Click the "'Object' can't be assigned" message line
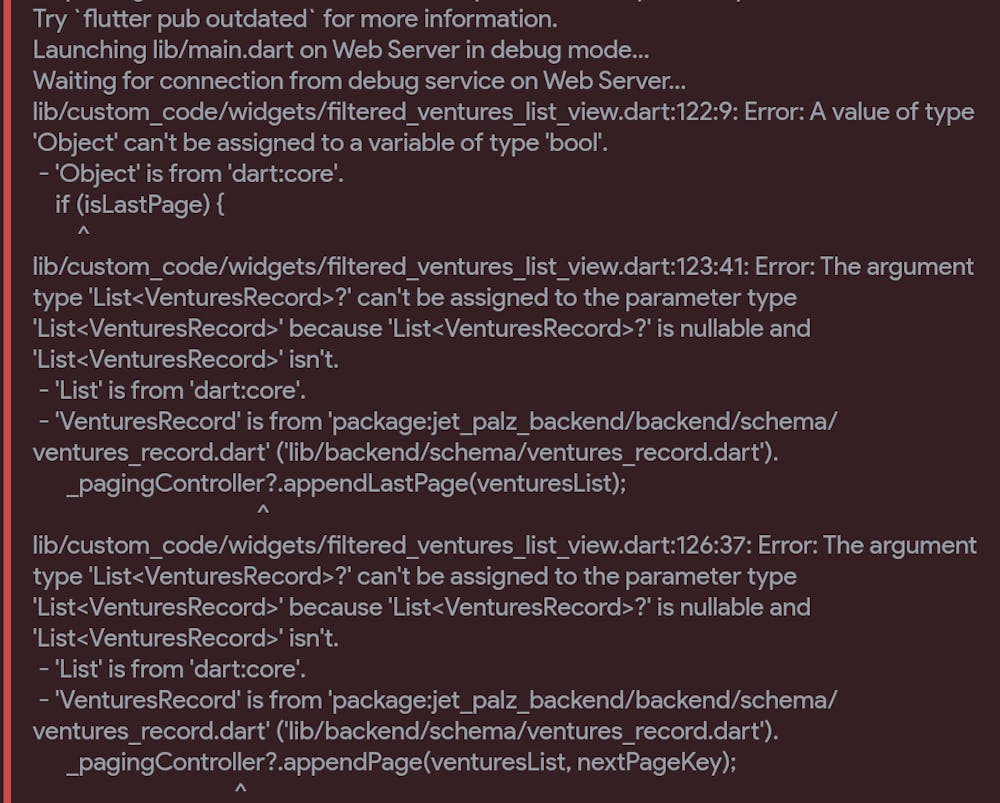Viewport: 1000px width, 803px height. [x=320, y=143]
